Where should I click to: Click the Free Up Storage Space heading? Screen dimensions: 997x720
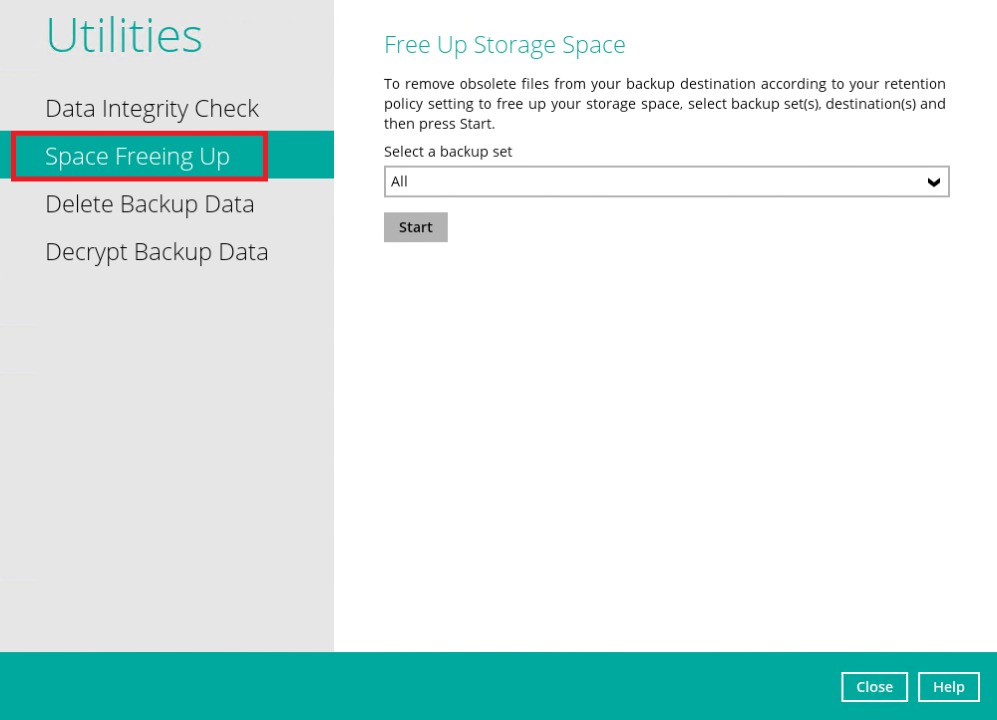(x=504, y=45)
